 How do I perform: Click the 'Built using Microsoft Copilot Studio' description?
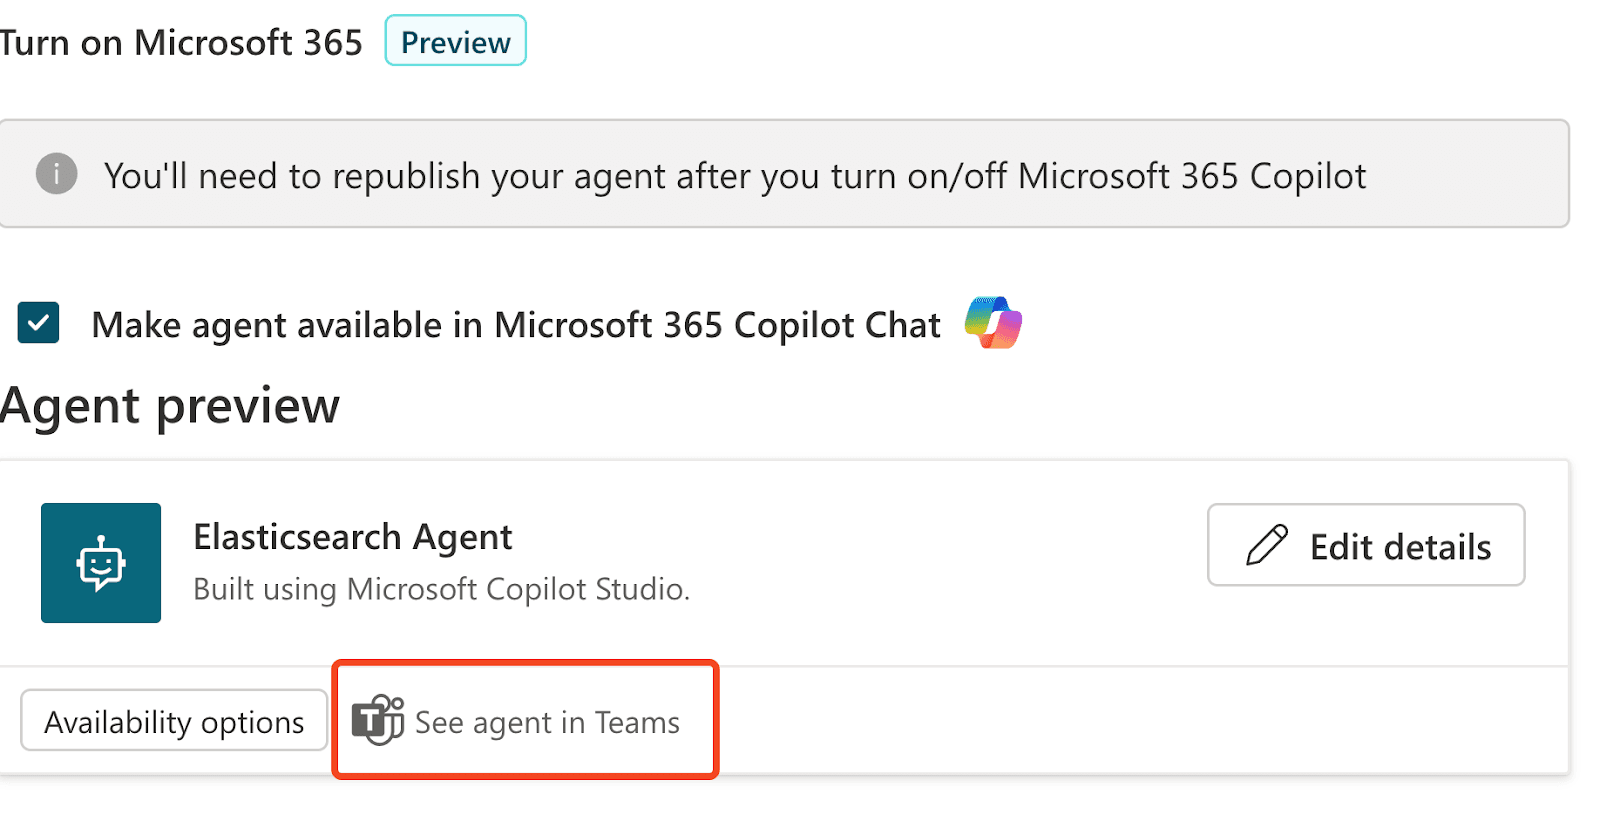coord(441,589)
